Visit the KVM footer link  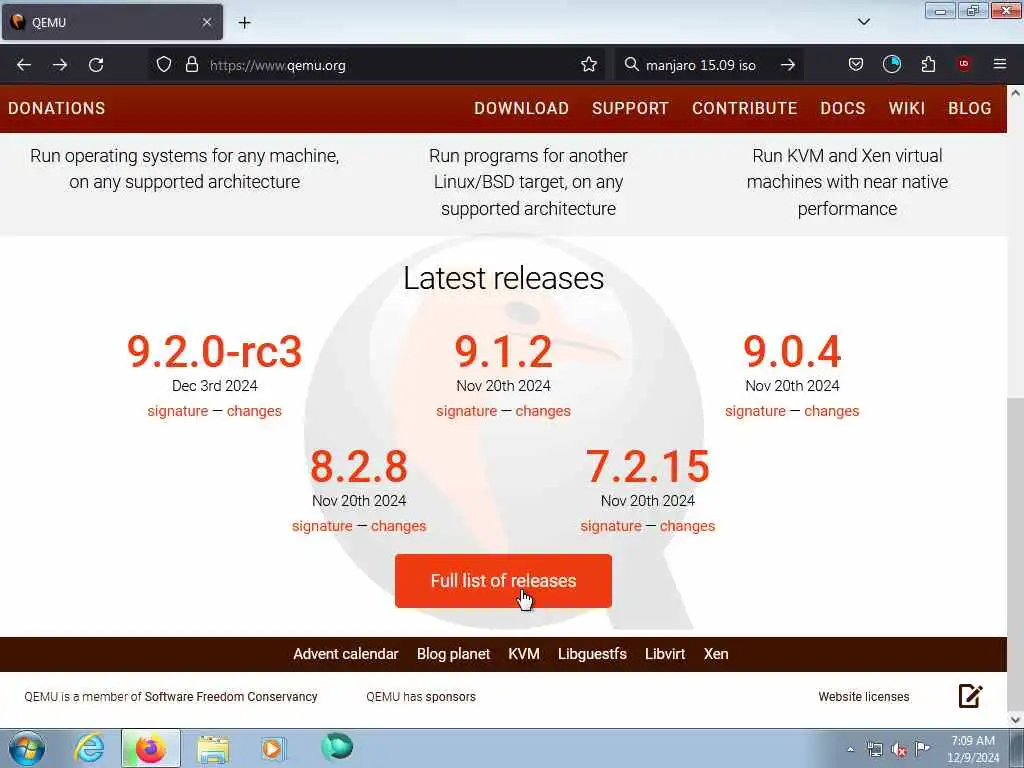524,654
